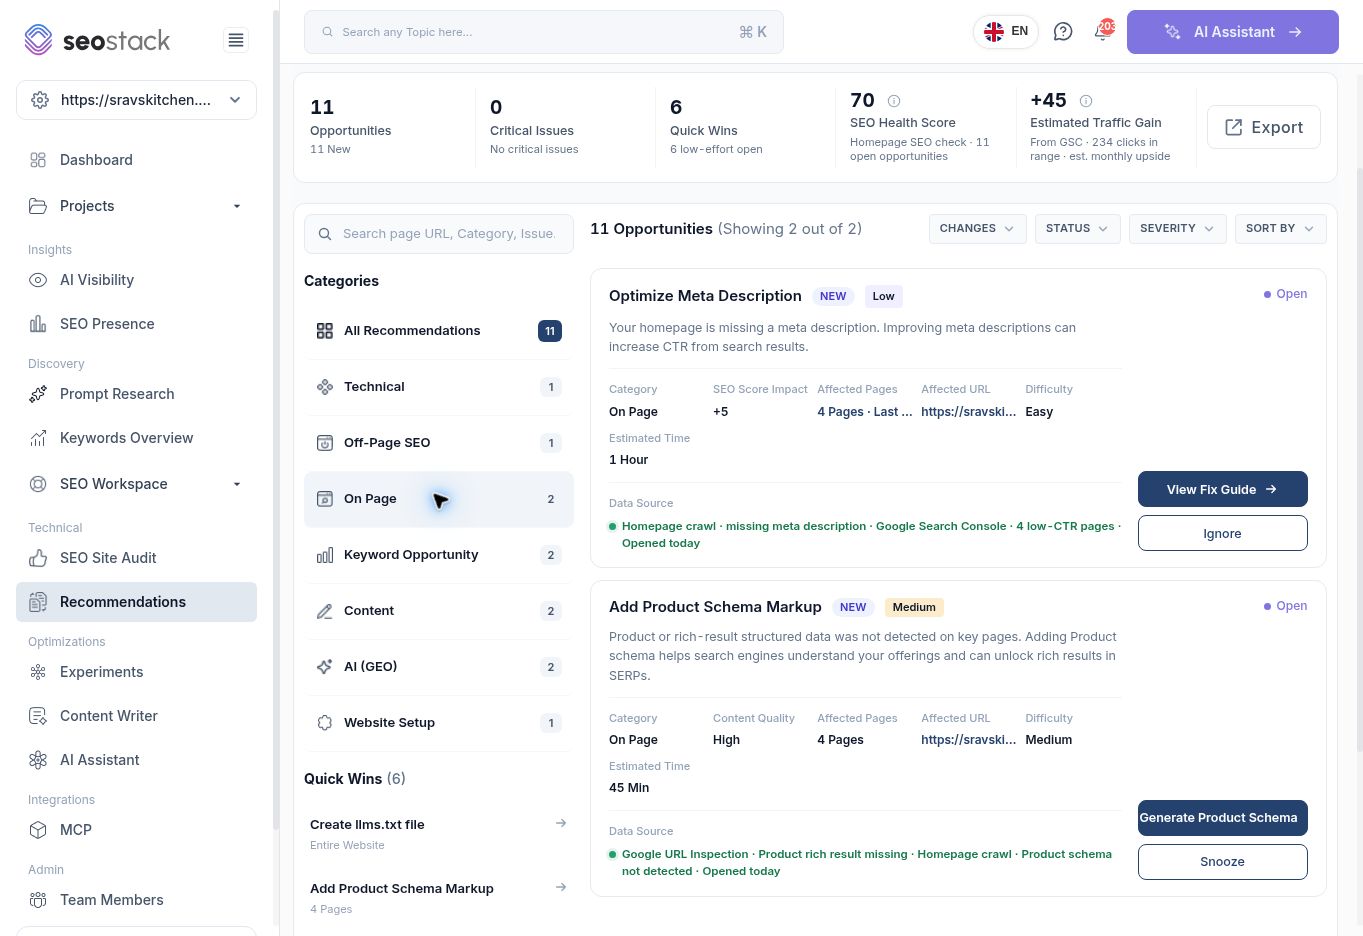The width and height of the screenshot is (1363, 936).
Task: Open the site selector dropdown https://sravskitchen
Action: click(x=136, y=100)
